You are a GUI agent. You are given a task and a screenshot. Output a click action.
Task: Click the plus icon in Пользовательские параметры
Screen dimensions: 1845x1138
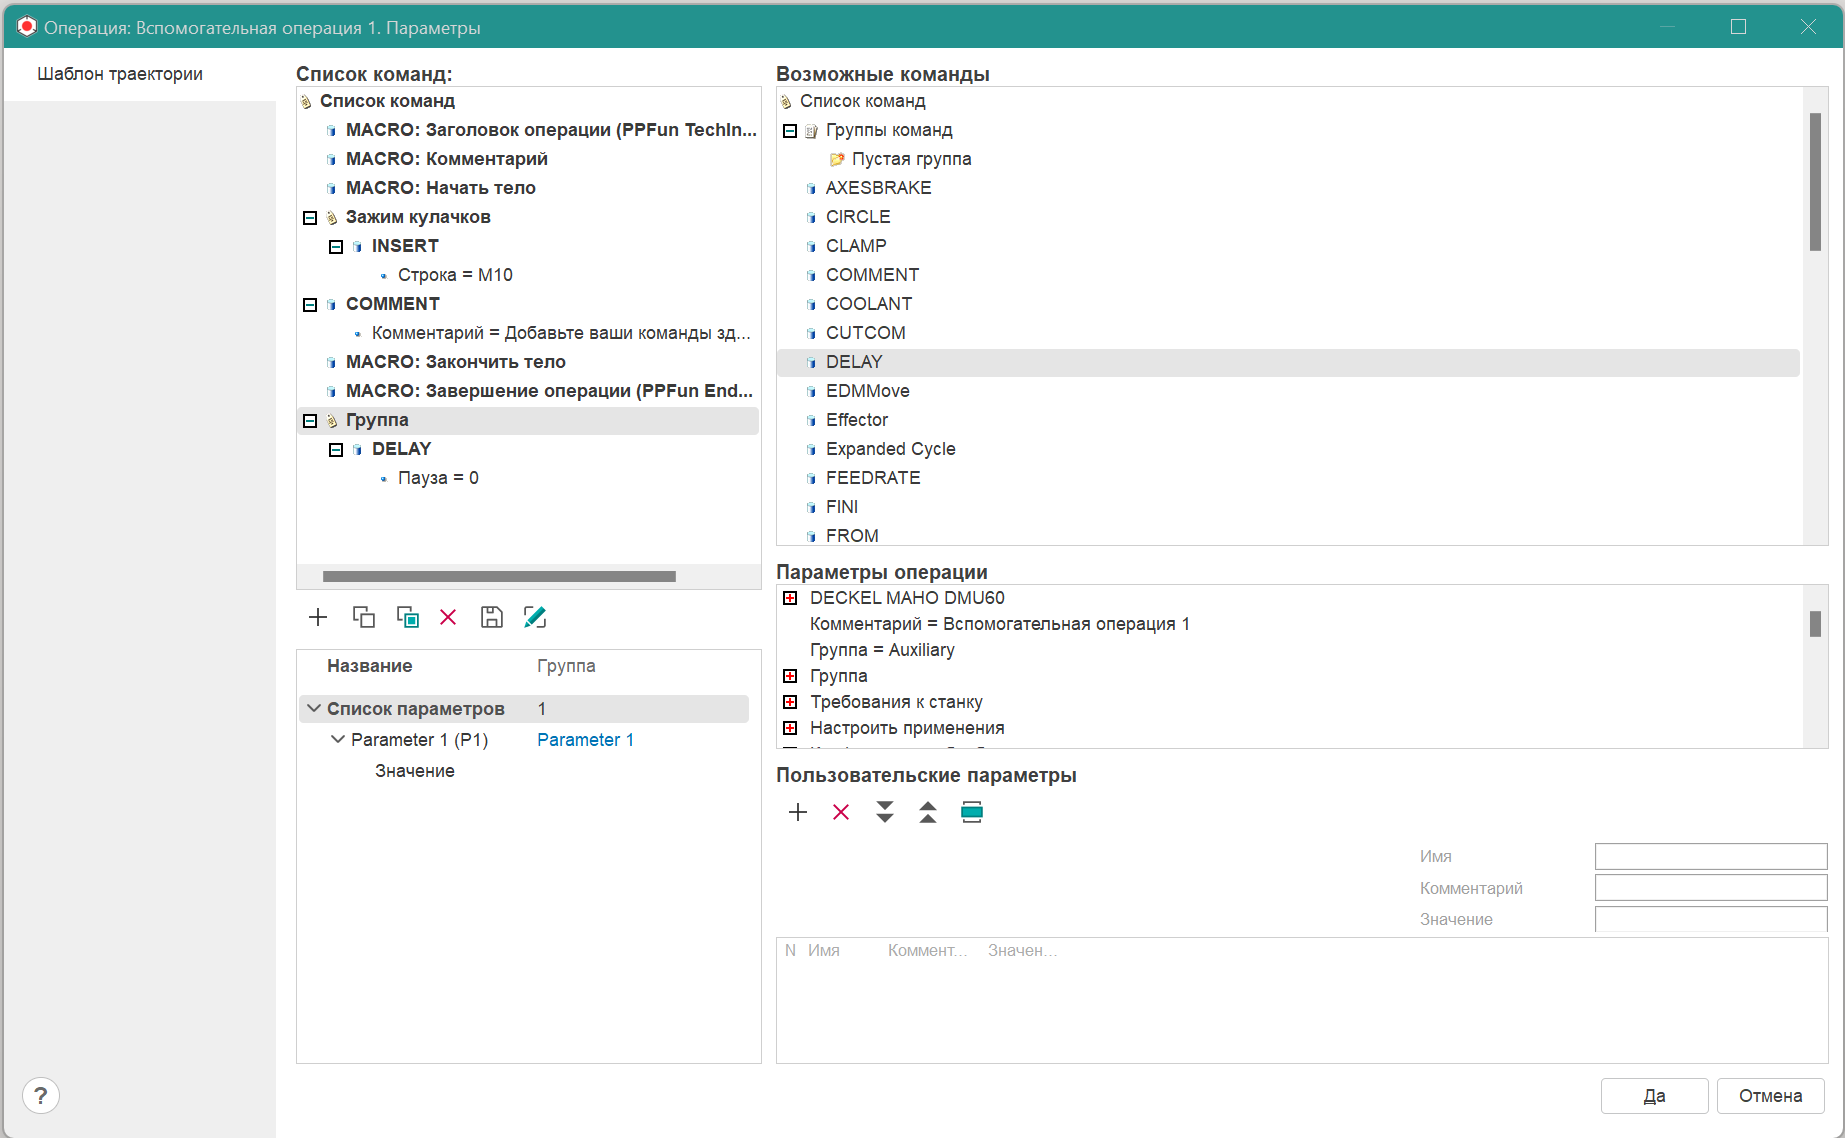click(x=798, y=812)
